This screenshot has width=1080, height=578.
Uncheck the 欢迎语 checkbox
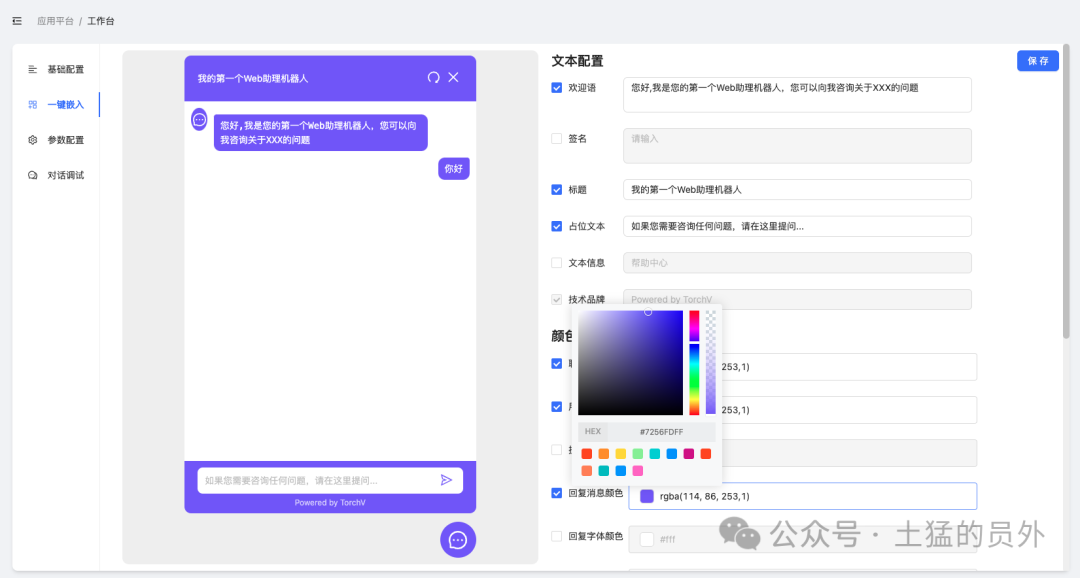[557, 87]
